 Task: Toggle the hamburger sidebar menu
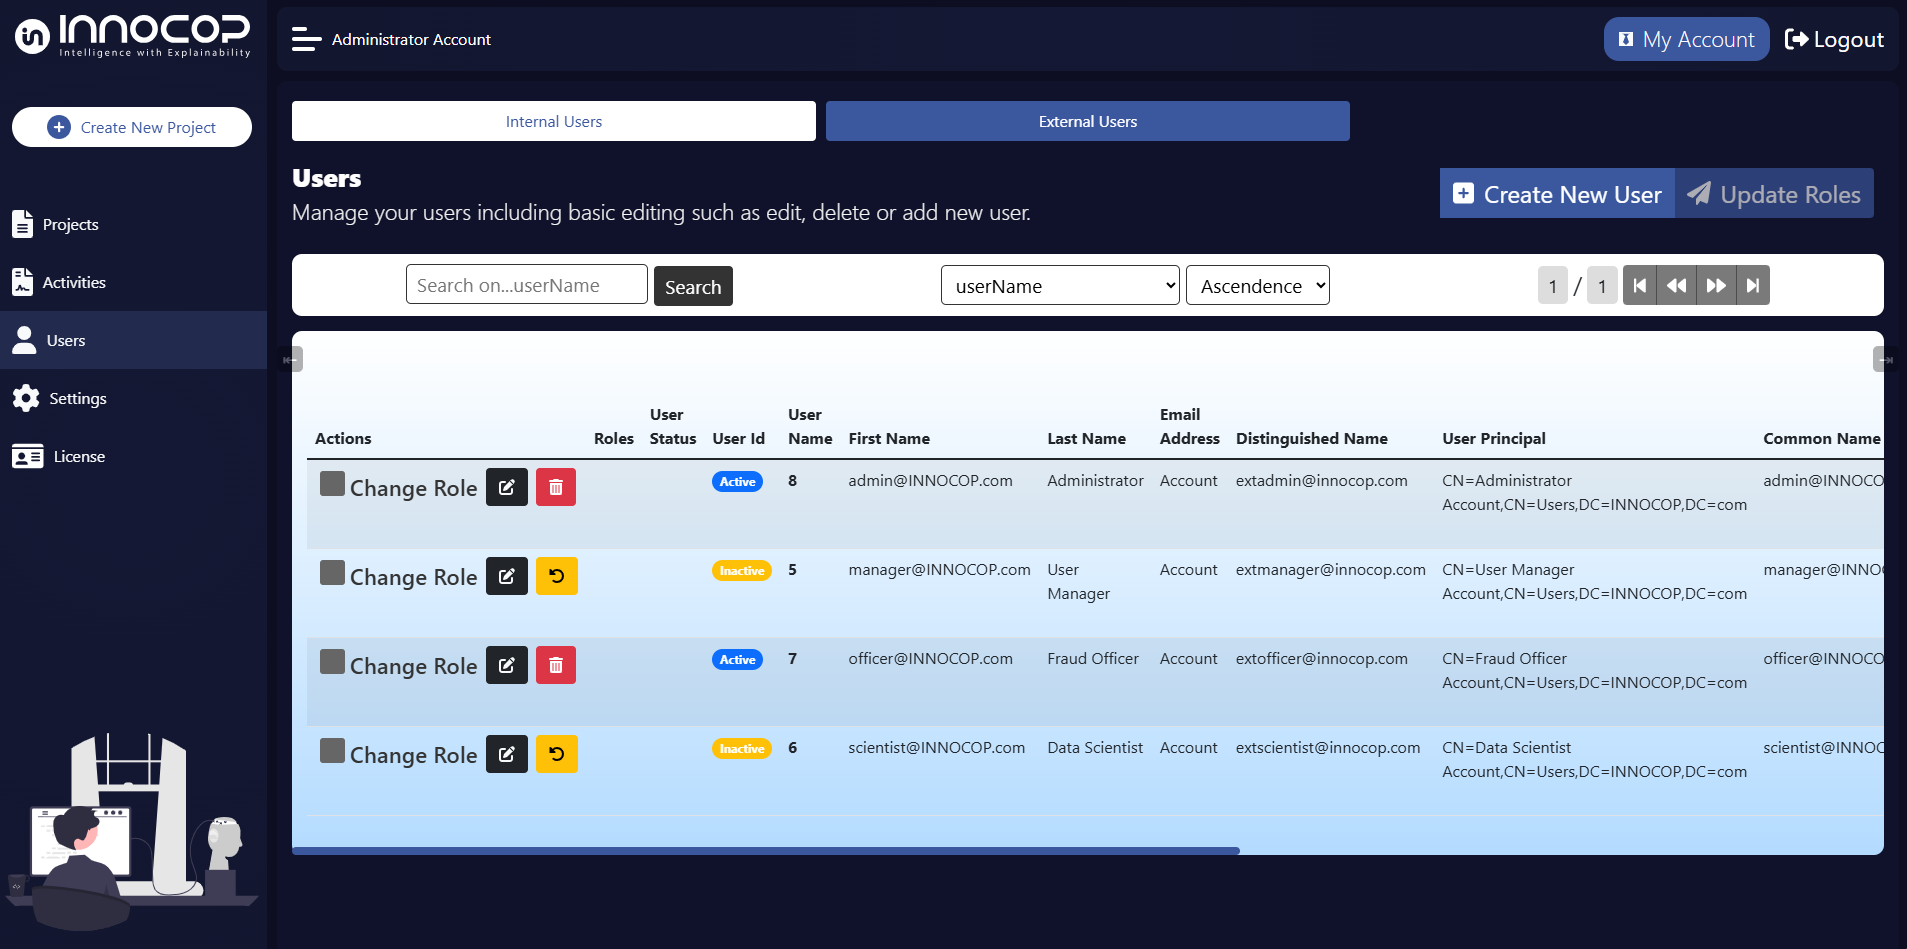pyautogui.click(x=306, y=39)
